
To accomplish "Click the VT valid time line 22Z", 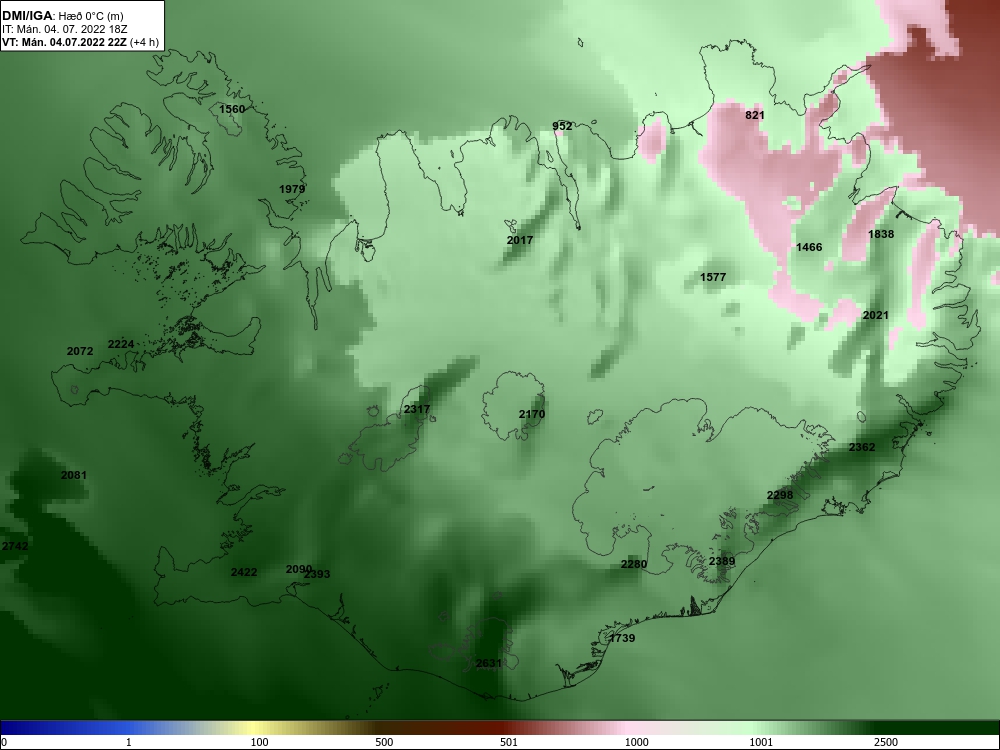I will tap(80, 43).
